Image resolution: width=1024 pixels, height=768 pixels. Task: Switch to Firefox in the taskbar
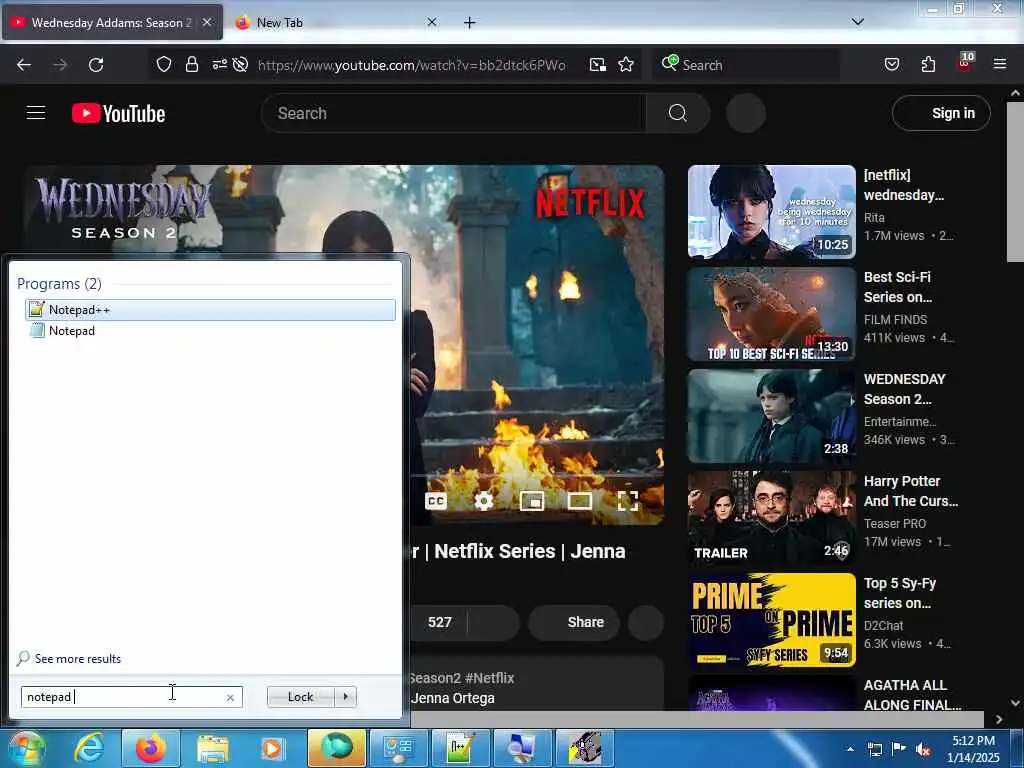click(151, 748)
